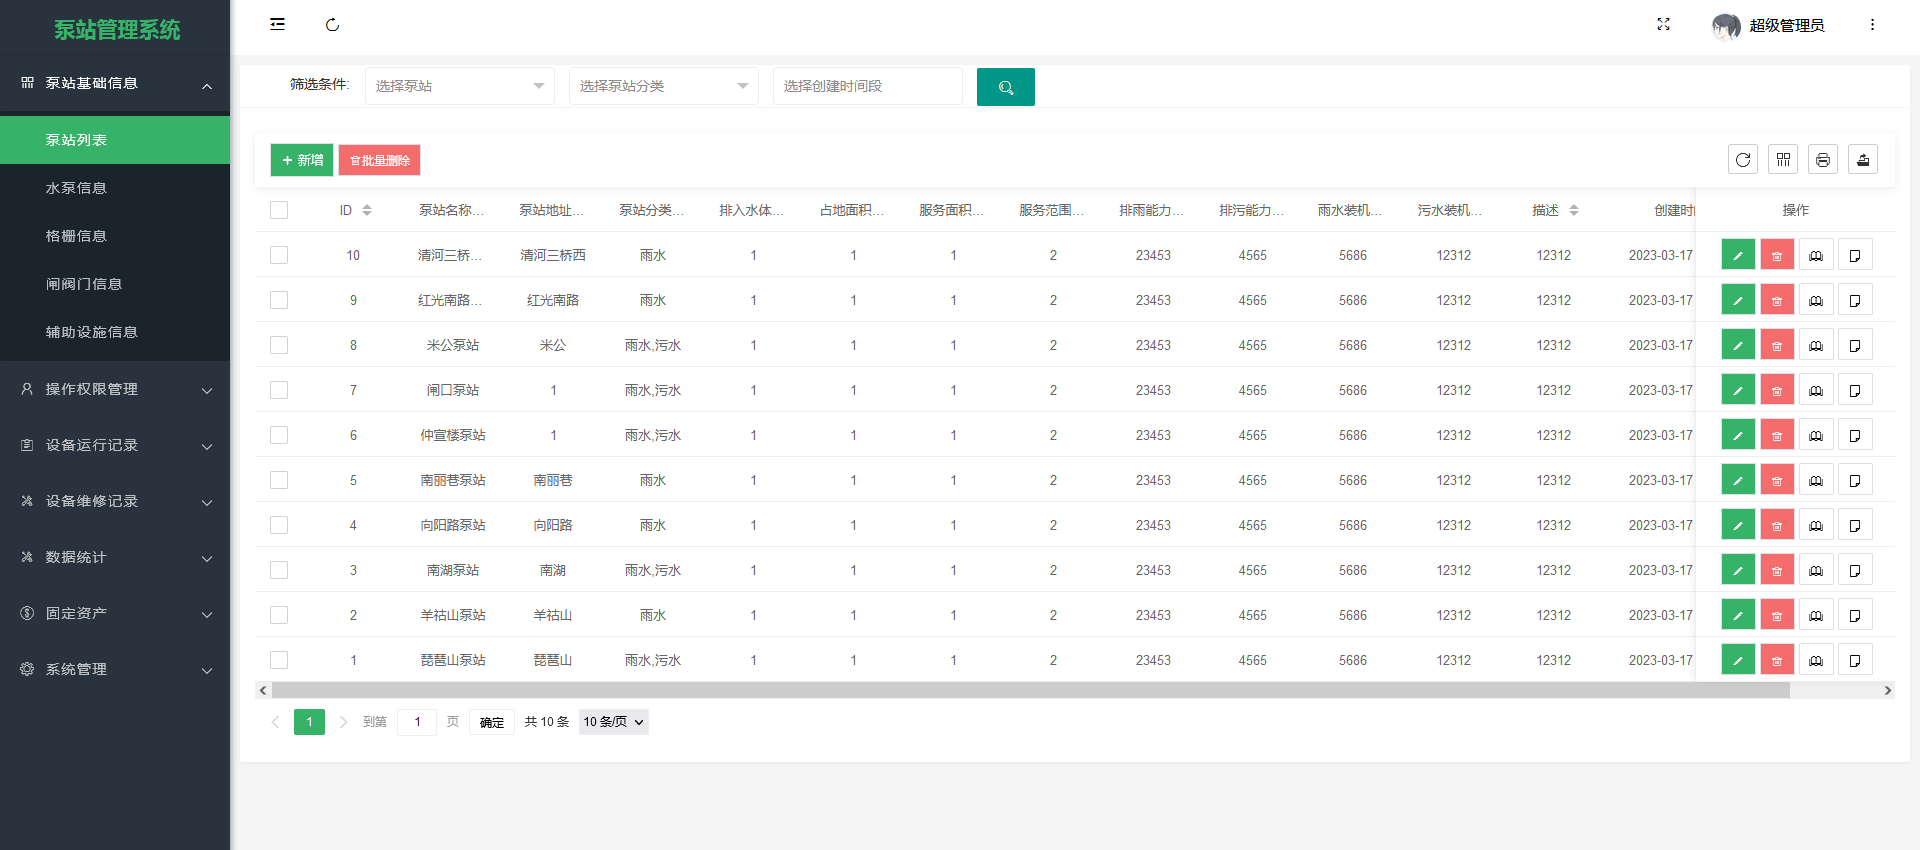Open the 选择泵站 dropdown
Image resolution: width=1920 pixels, height=850 pixels.
tap(459, 86)
